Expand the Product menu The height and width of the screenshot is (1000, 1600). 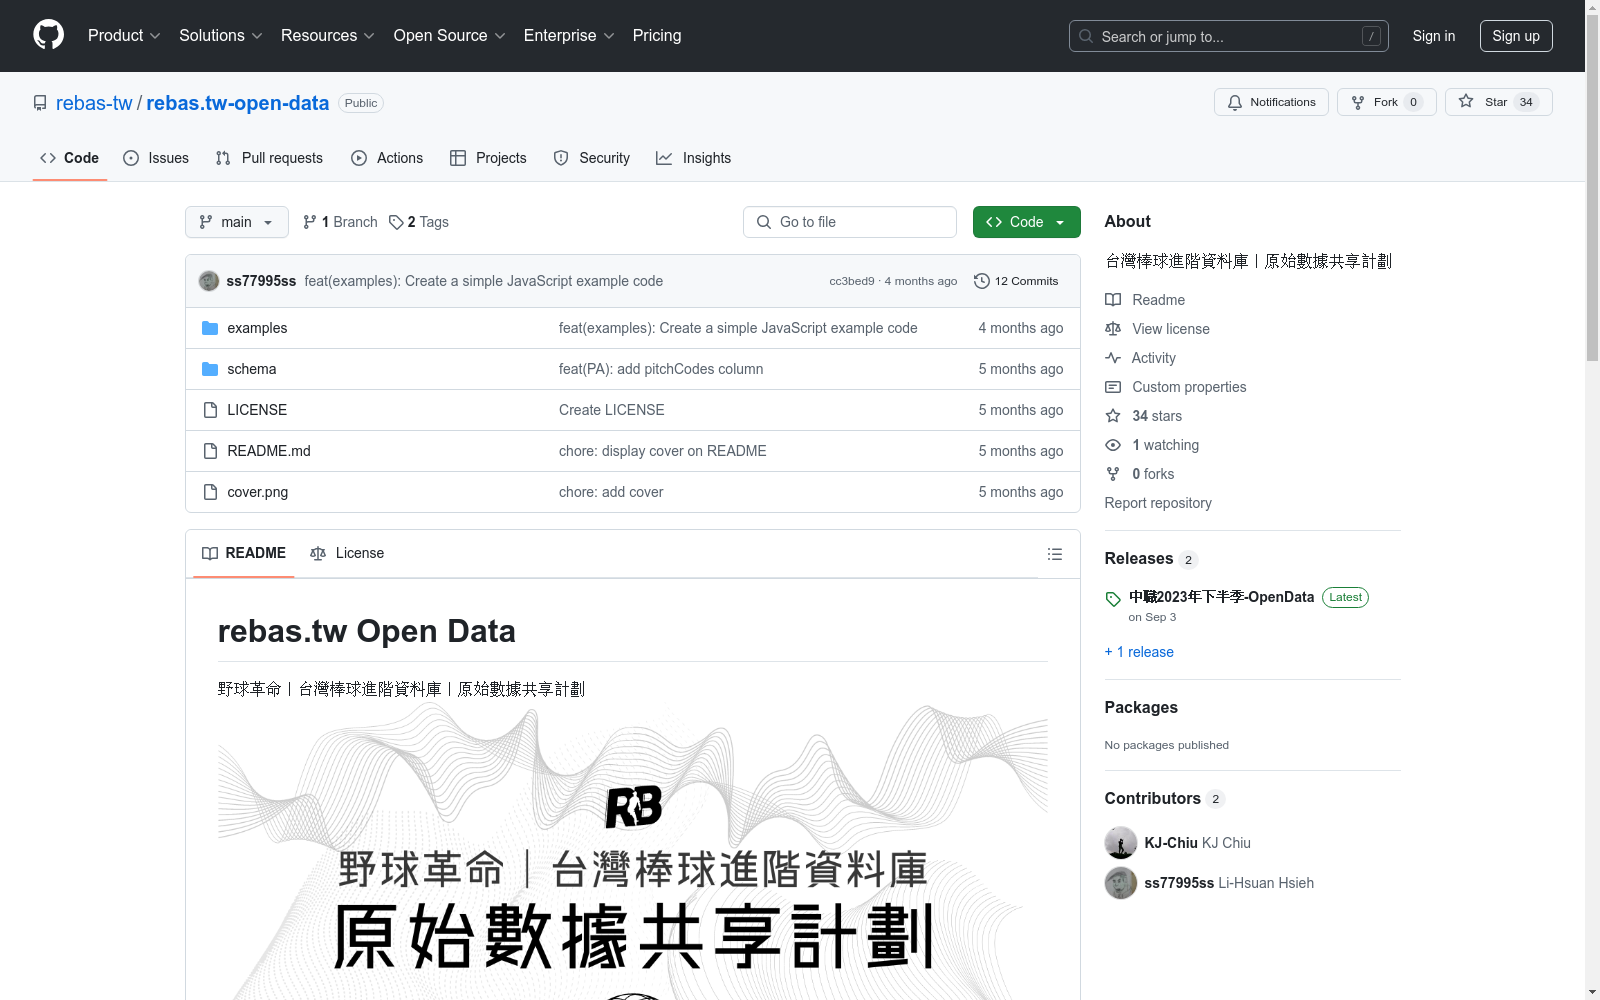124,36
